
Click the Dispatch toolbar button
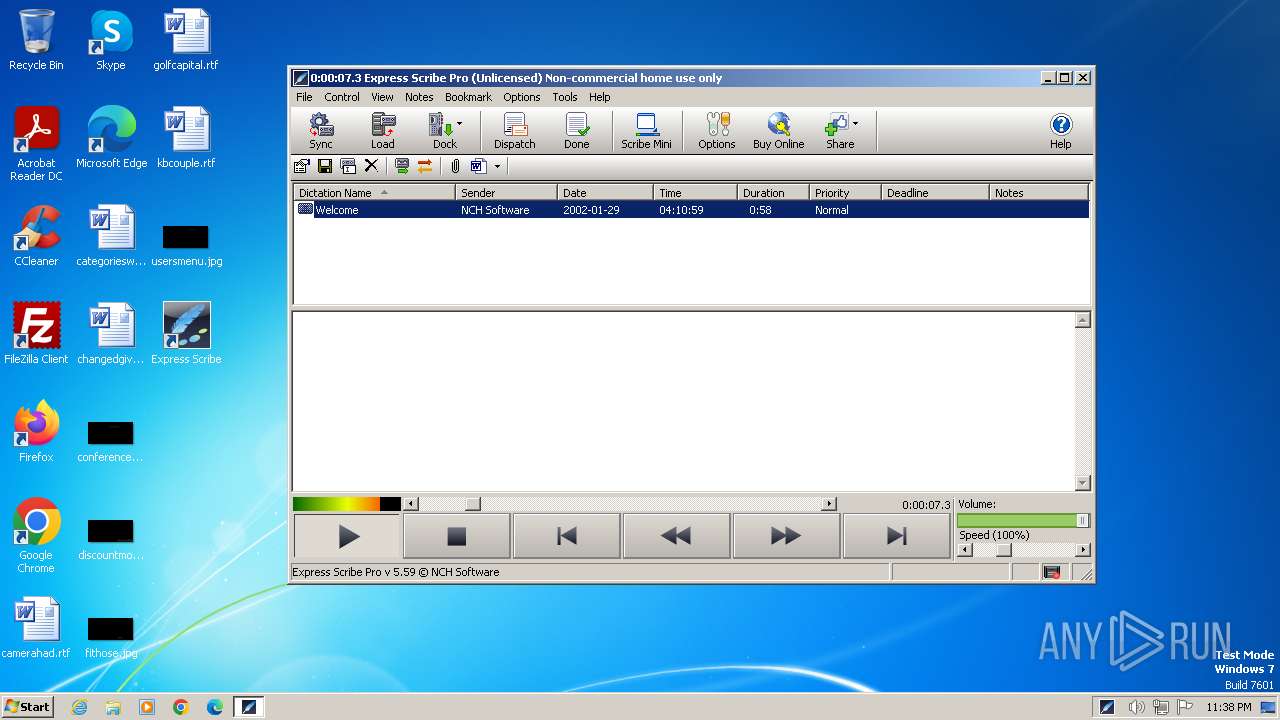[x=515, y=131]
